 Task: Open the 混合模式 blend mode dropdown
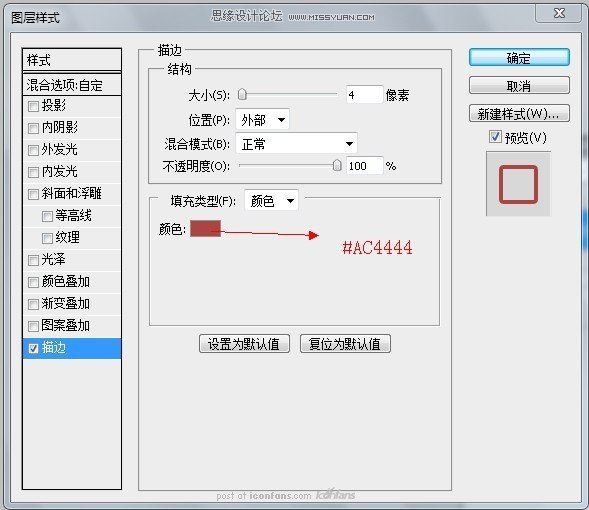point(296,143)
